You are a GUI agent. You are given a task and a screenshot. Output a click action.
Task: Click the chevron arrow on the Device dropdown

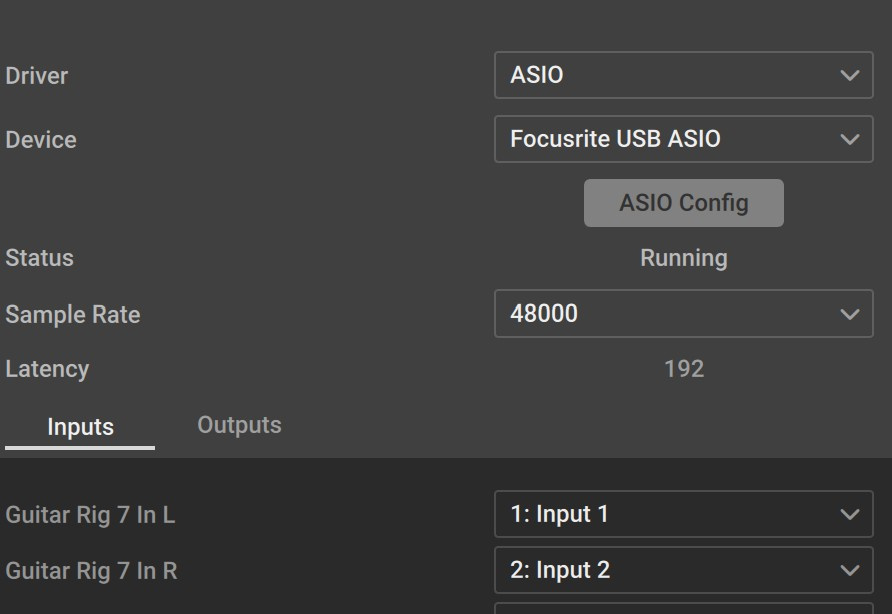(x=850, y=139)
